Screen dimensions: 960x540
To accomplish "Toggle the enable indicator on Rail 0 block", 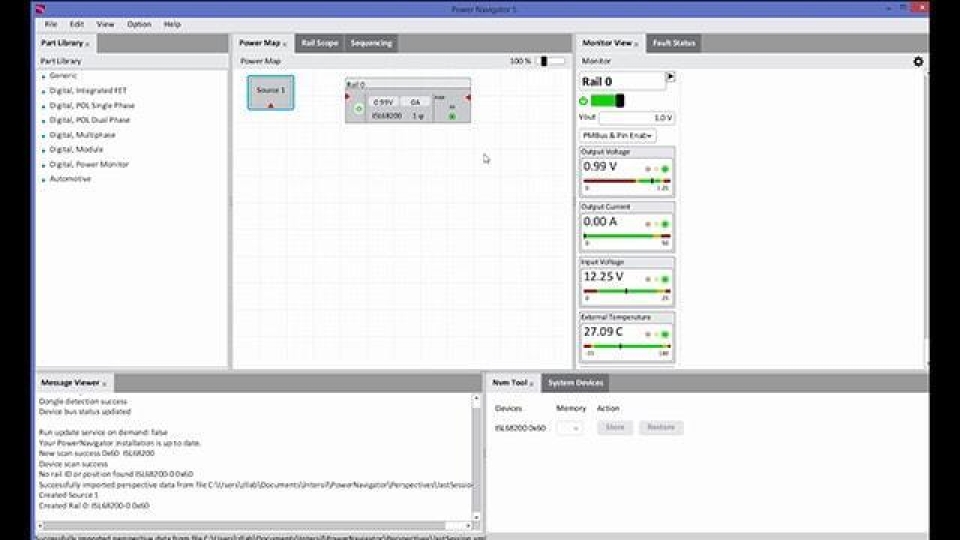I will (x=452, y=116).
